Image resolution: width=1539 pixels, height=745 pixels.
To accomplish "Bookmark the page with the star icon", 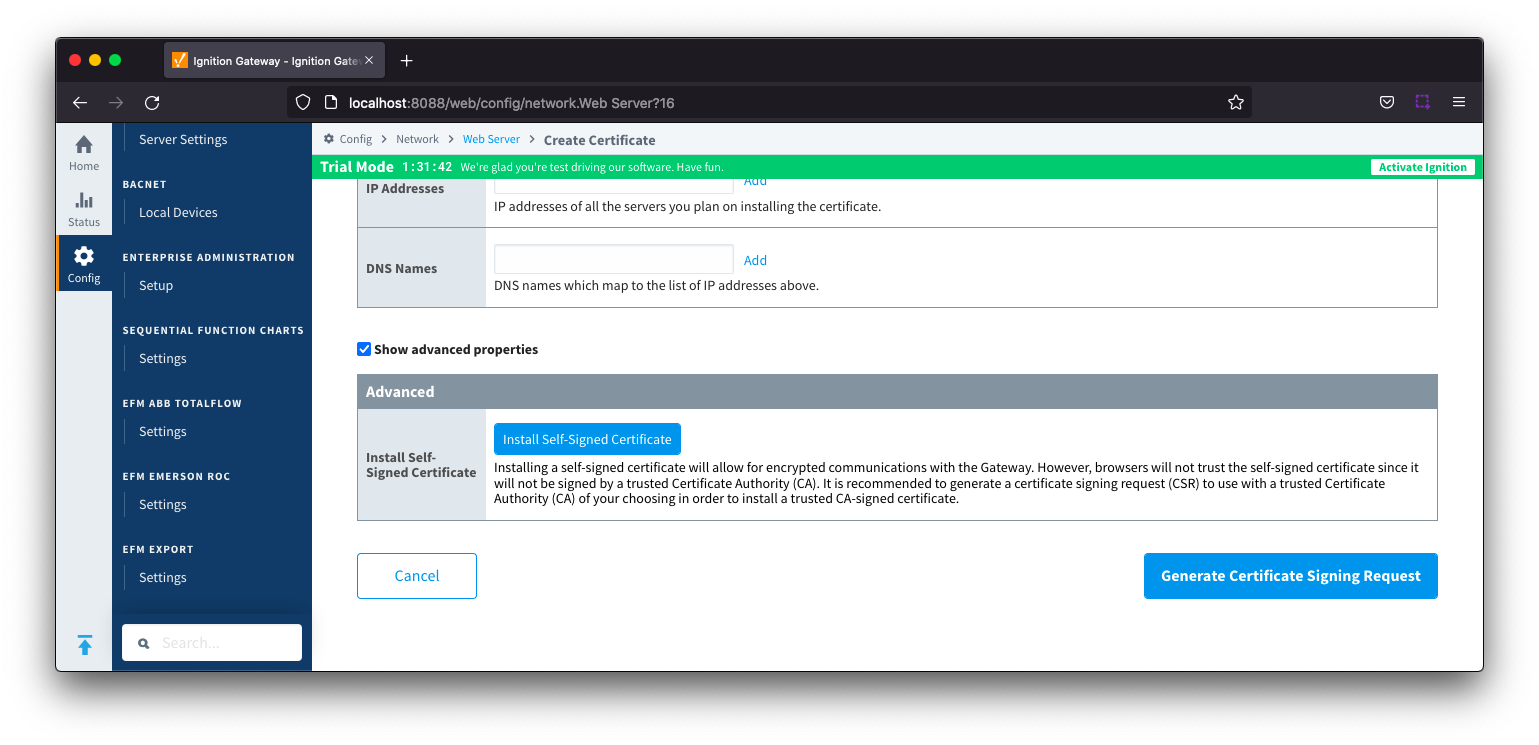I will point(1235,102).
